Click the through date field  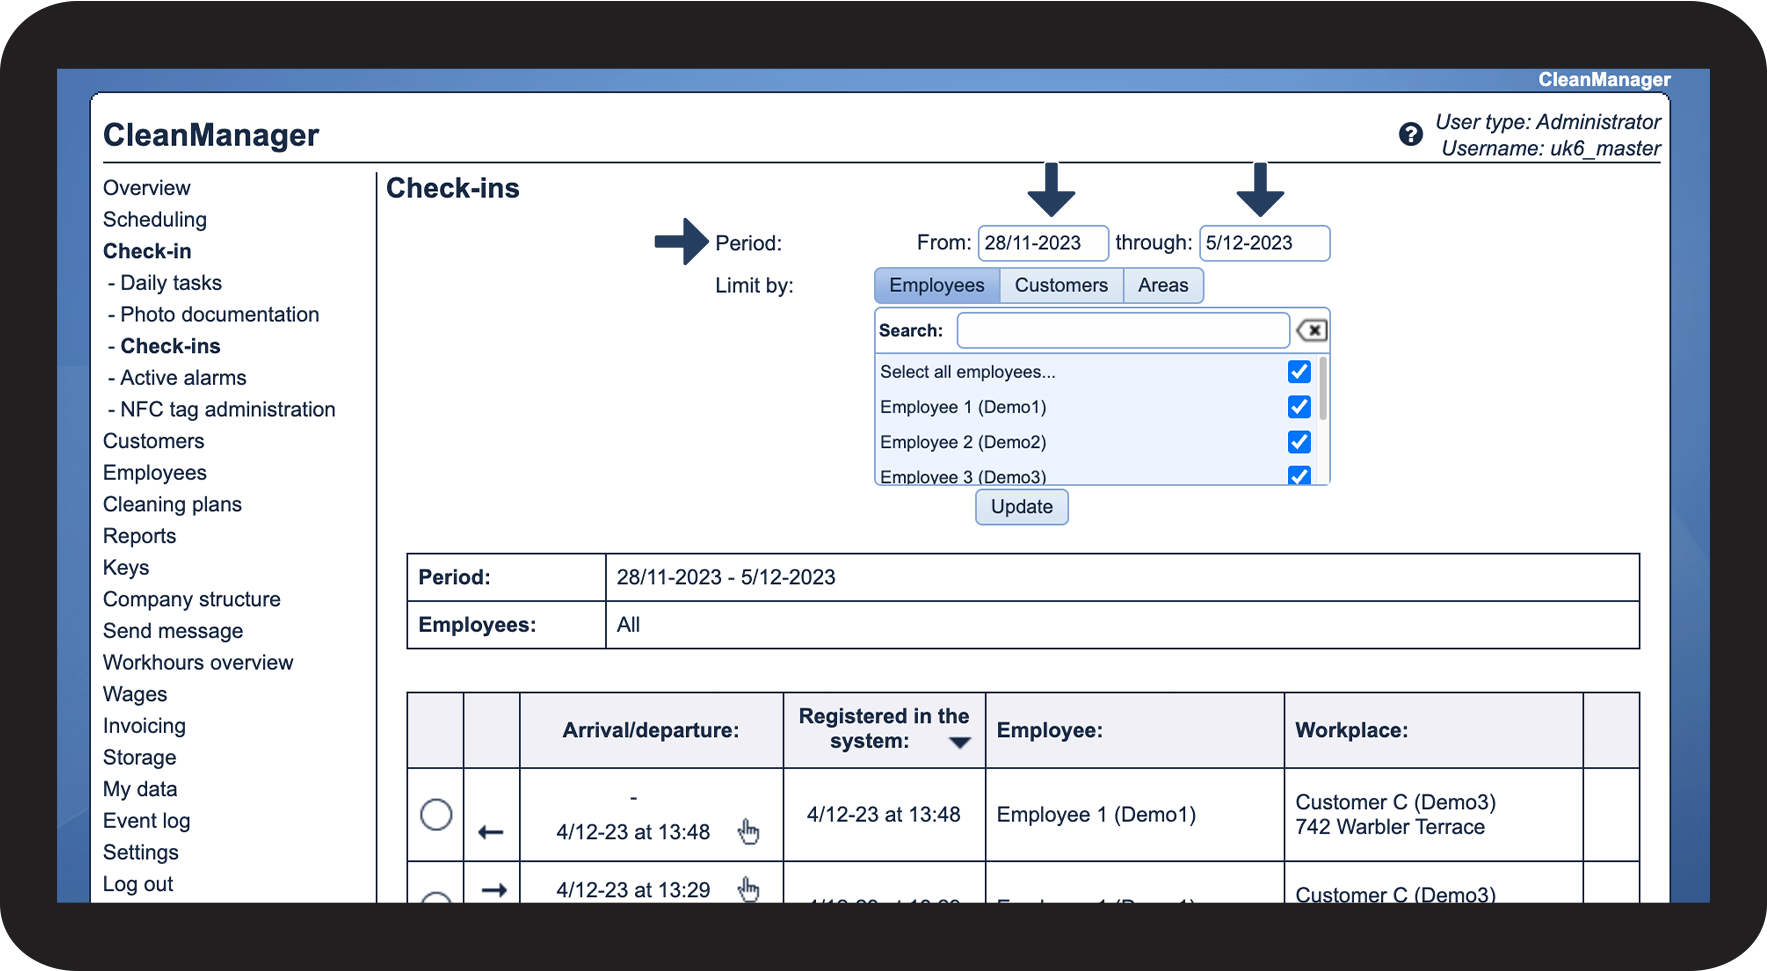point(1264,243)
